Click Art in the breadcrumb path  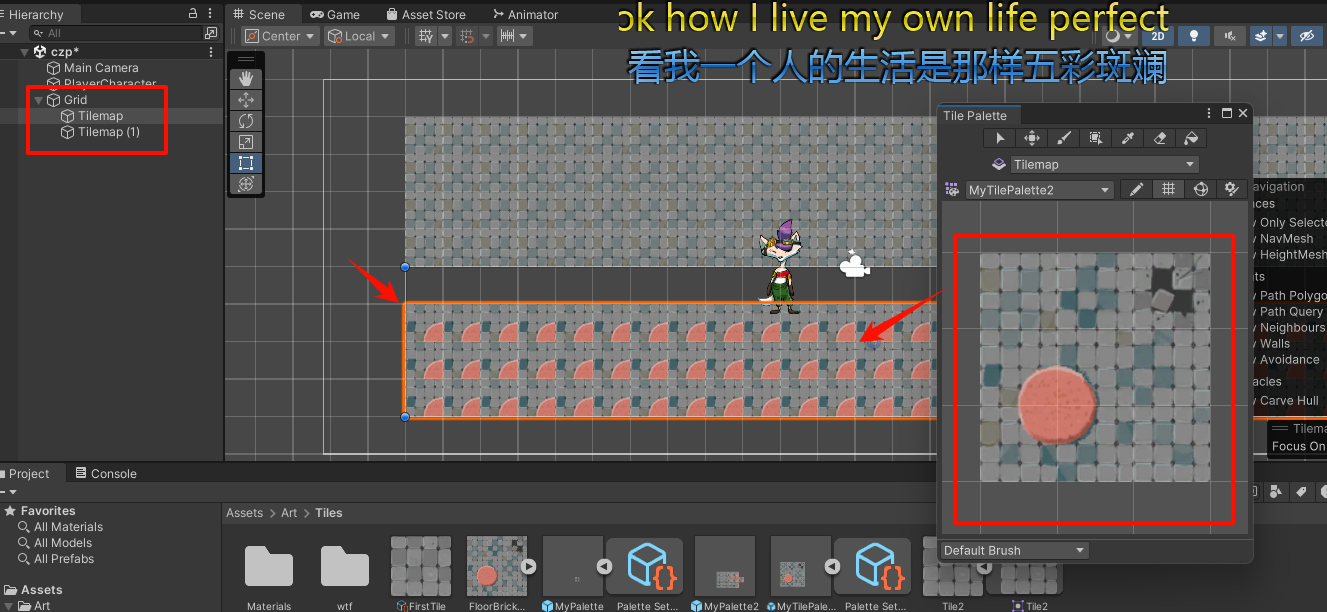click(x=289, y=513)
